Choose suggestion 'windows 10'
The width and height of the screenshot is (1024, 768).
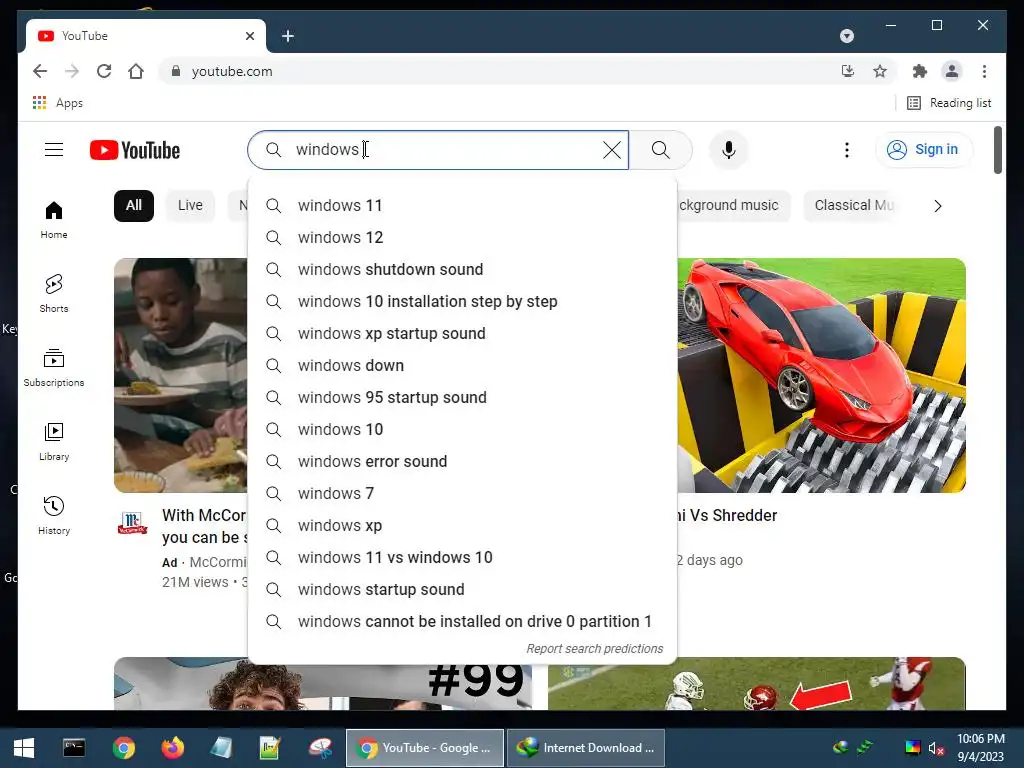click(x=462, y=430)
